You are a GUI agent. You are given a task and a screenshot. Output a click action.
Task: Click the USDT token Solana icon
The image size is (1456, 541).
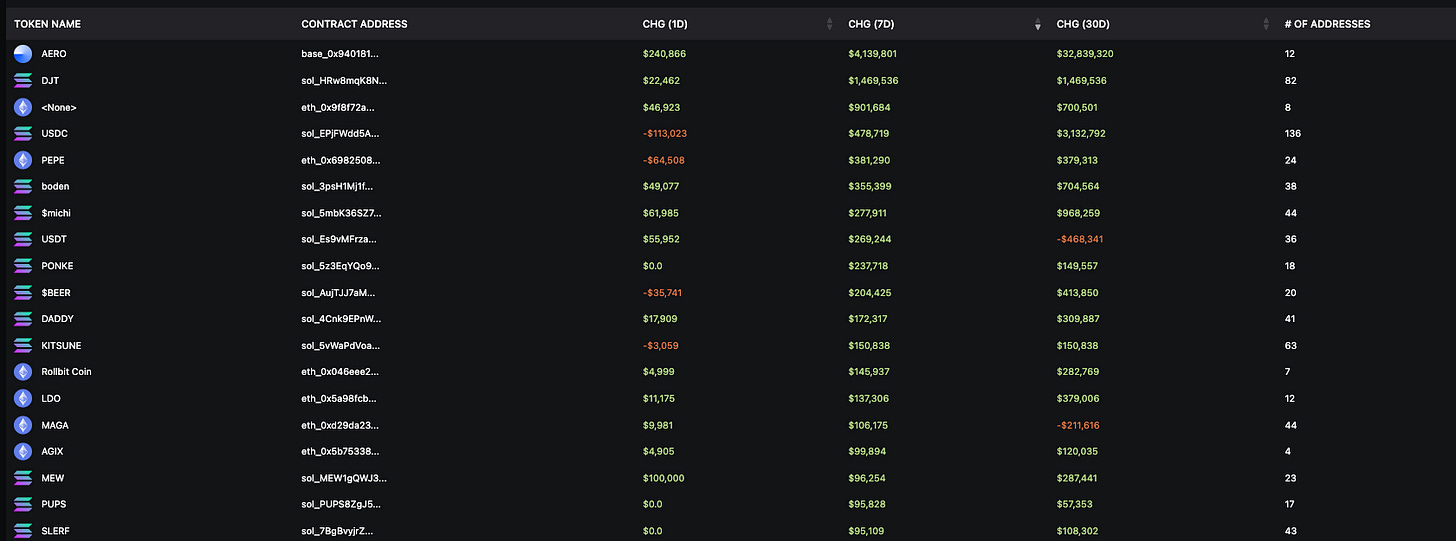23,239
